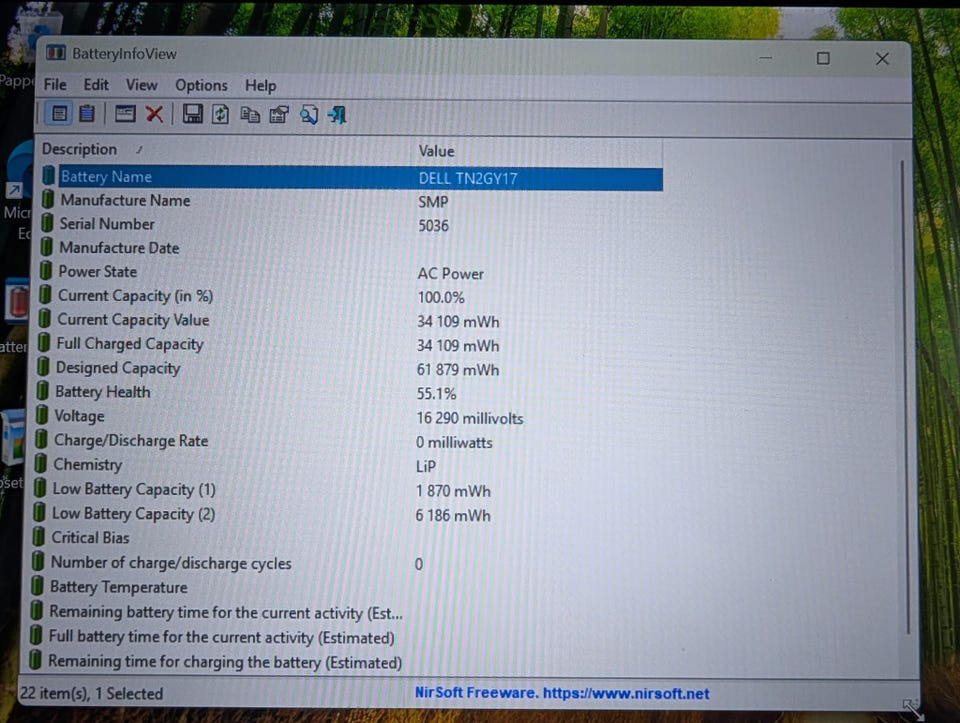Select the Designed Capacity row

[x=349, y=369]
